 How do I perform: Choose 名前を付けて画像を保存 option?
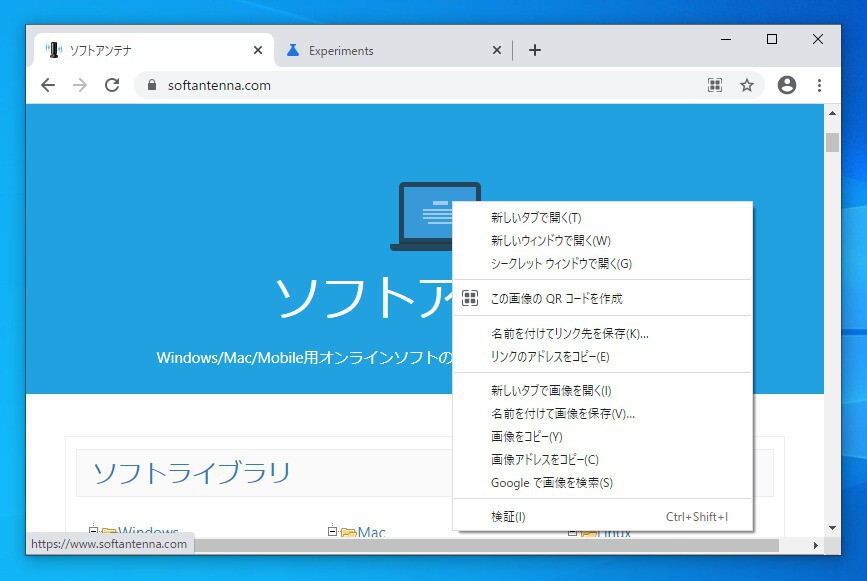pos(563,414)
